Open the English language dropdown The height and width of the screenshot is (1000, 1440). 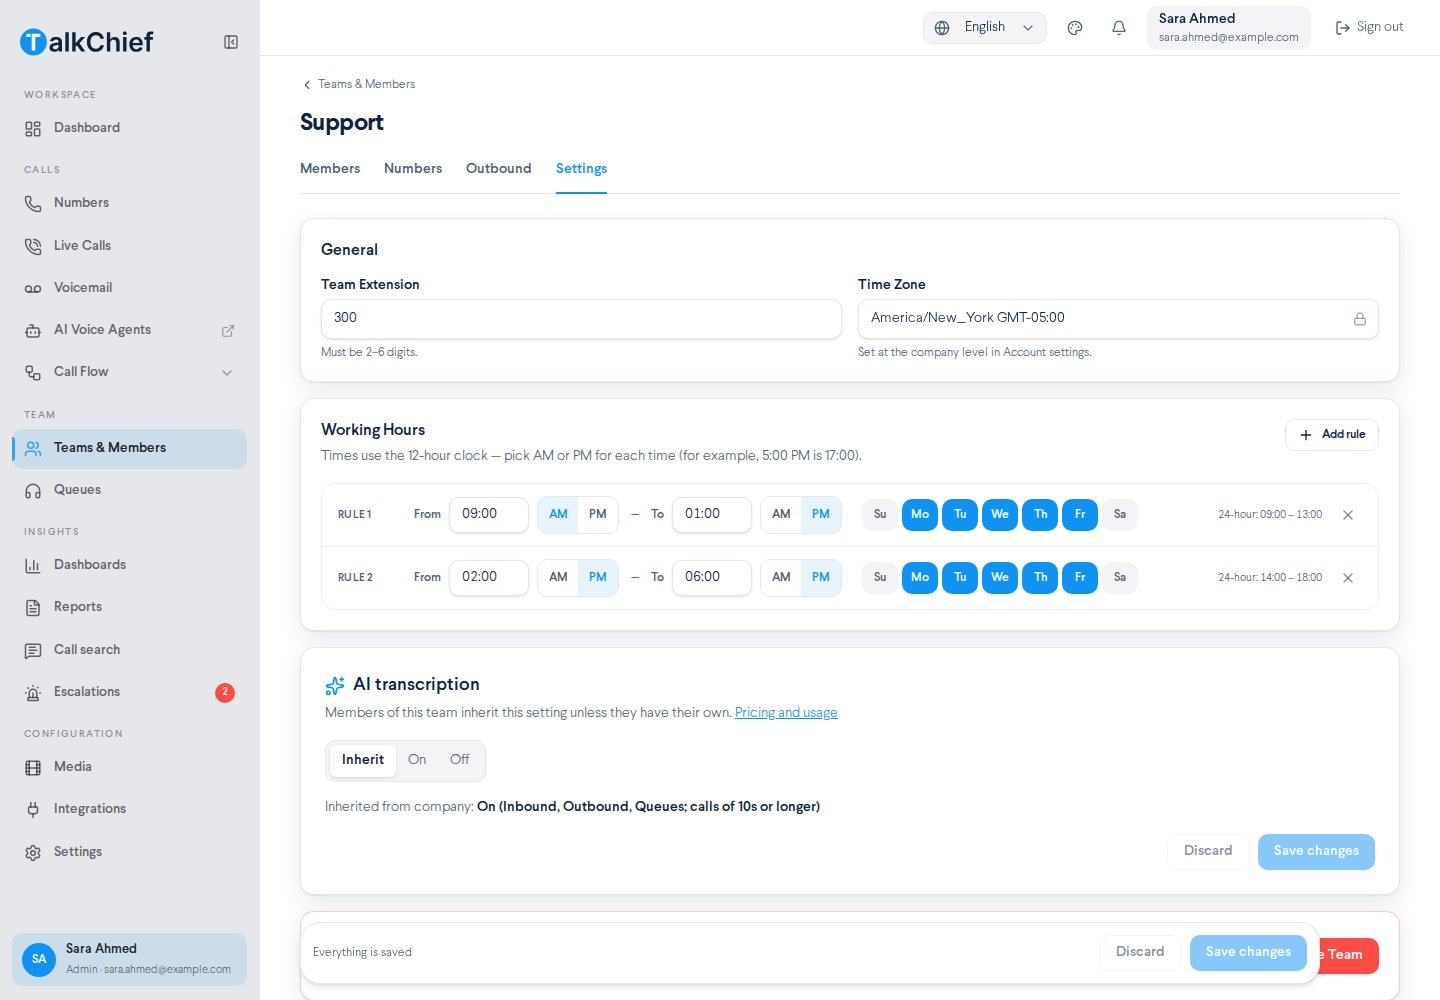984,28
